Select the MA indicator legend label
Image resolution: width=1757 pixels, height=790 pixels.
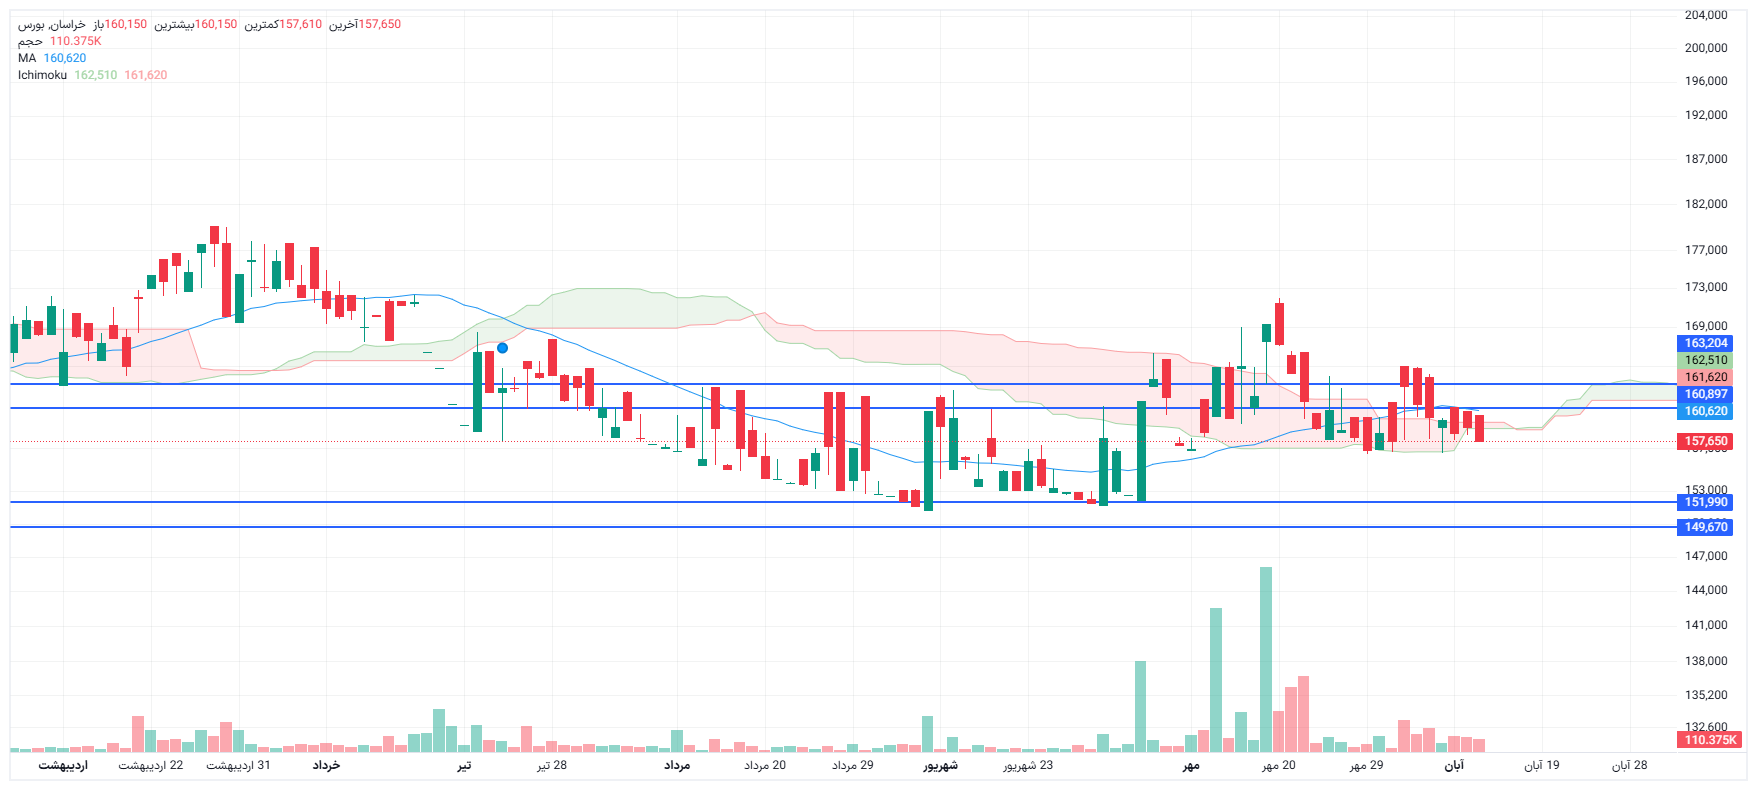coord(27,58)
